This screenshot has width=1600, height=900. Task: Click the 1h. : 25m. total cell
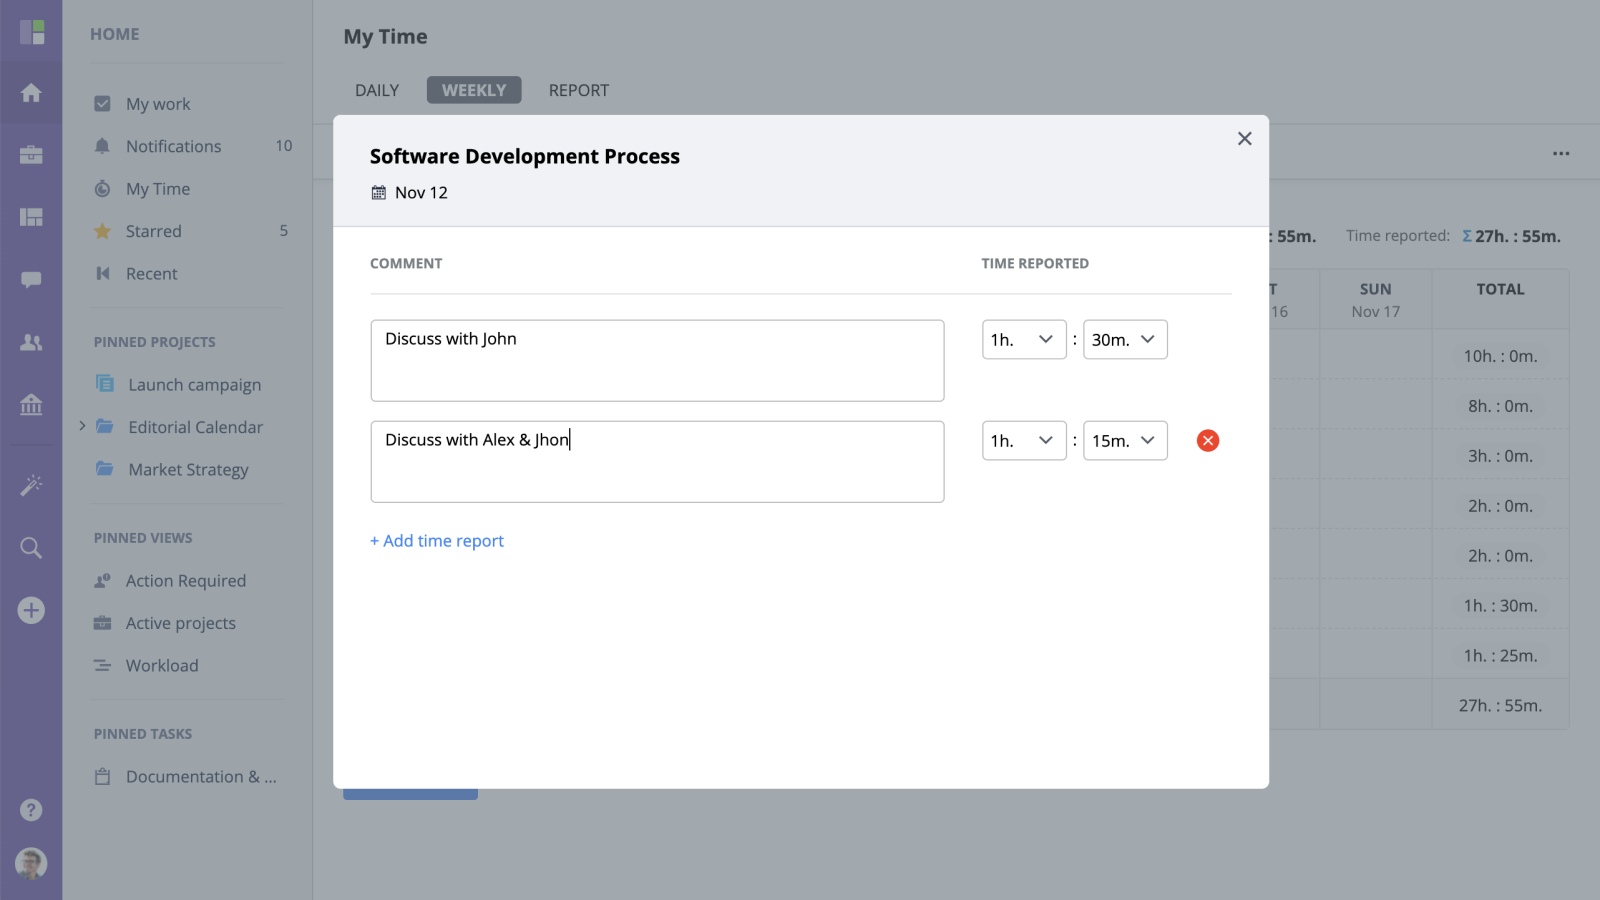[x=1500, y=656]
